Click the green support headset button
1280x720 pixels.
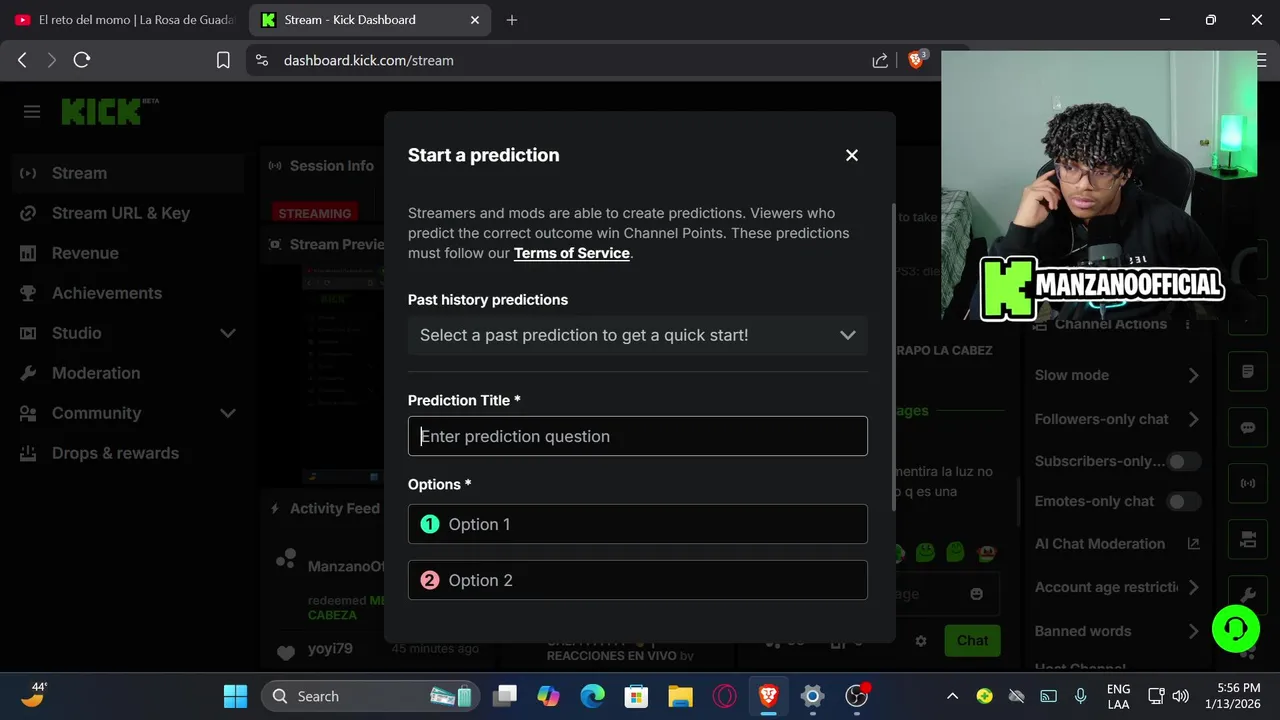pos(1236,629)
